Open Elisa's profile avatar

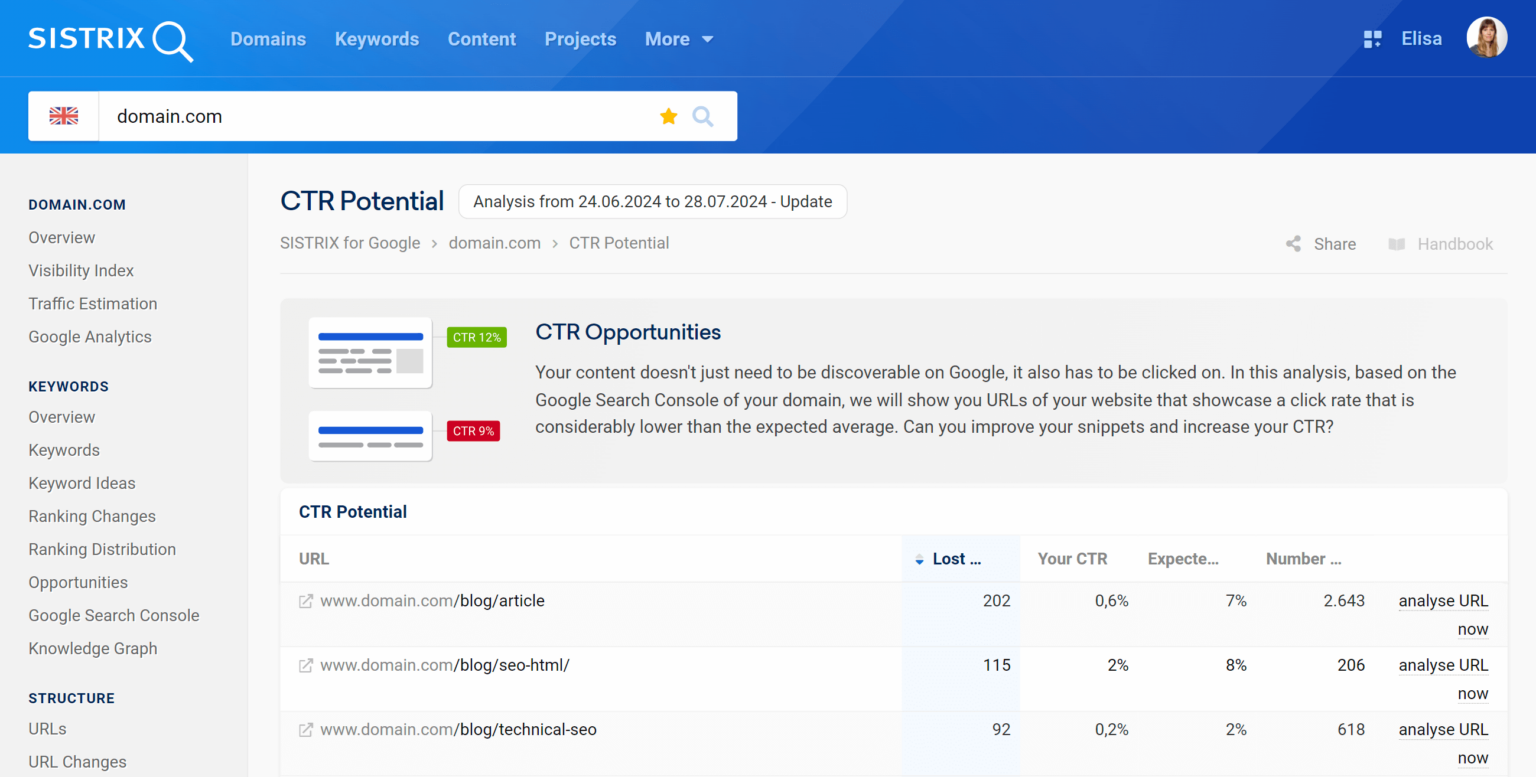(1486, 38)
